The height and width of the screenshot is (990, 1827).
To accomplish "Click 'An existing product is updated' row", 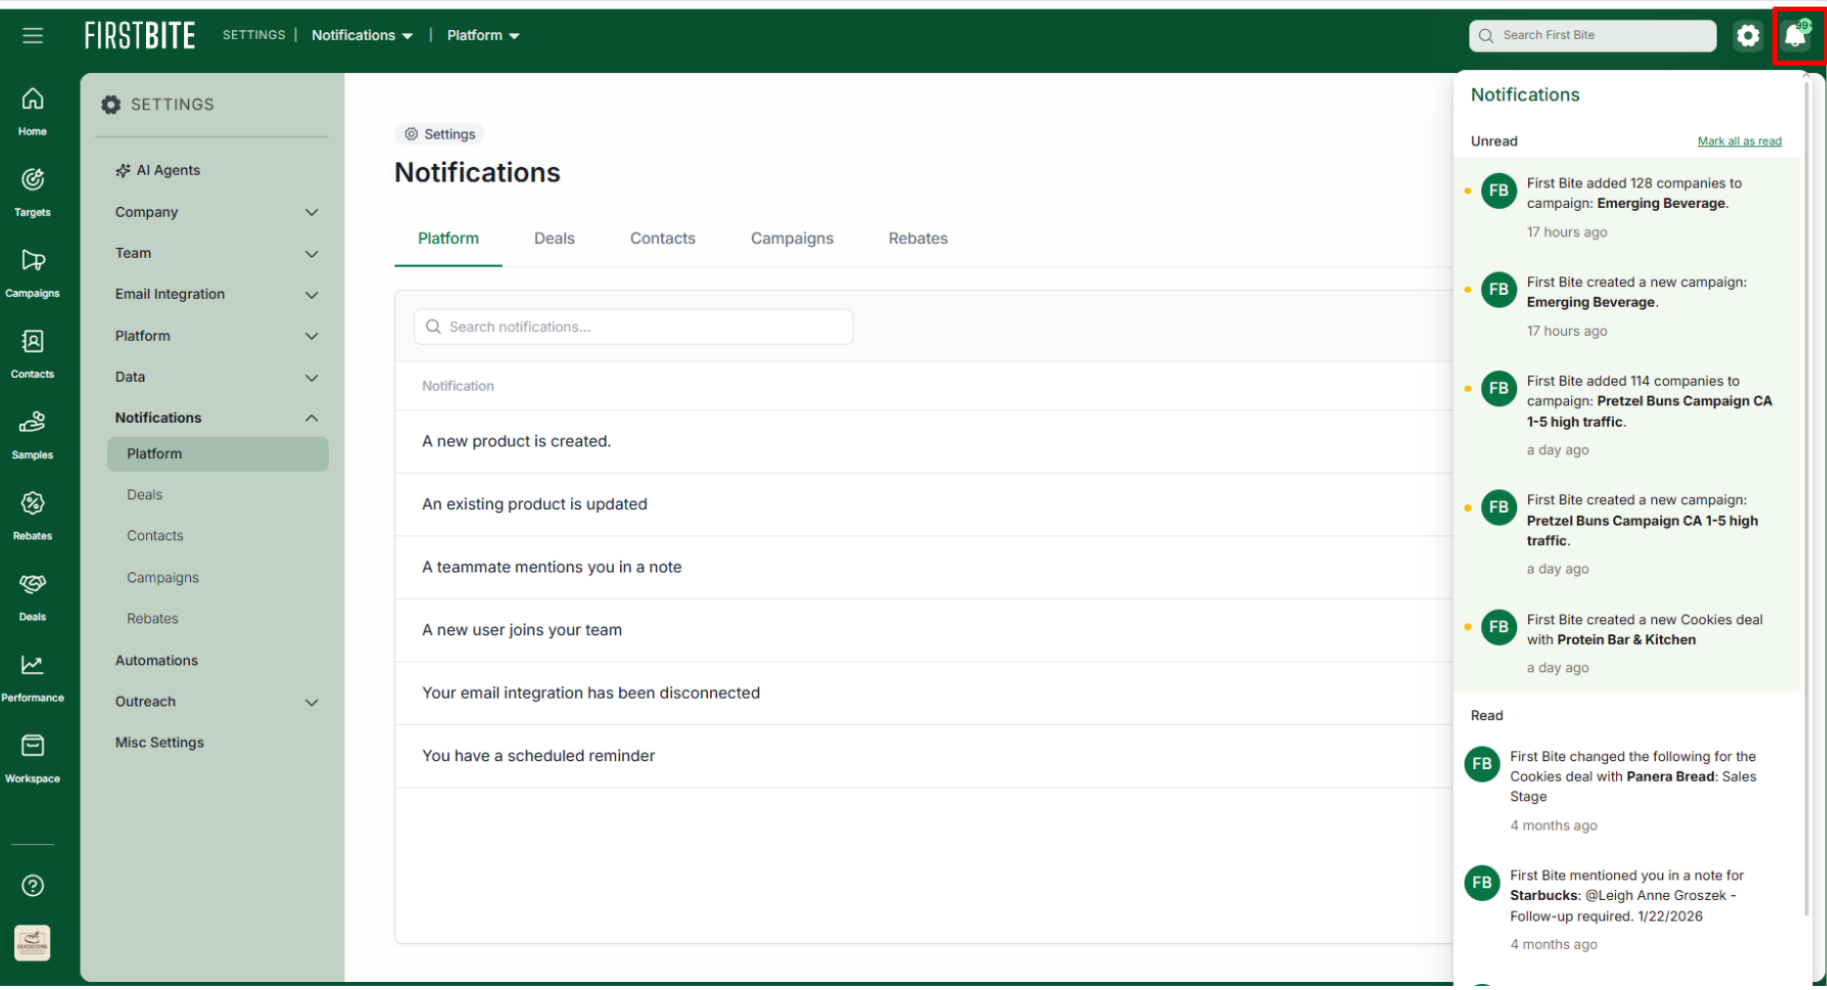I will 924,505.
